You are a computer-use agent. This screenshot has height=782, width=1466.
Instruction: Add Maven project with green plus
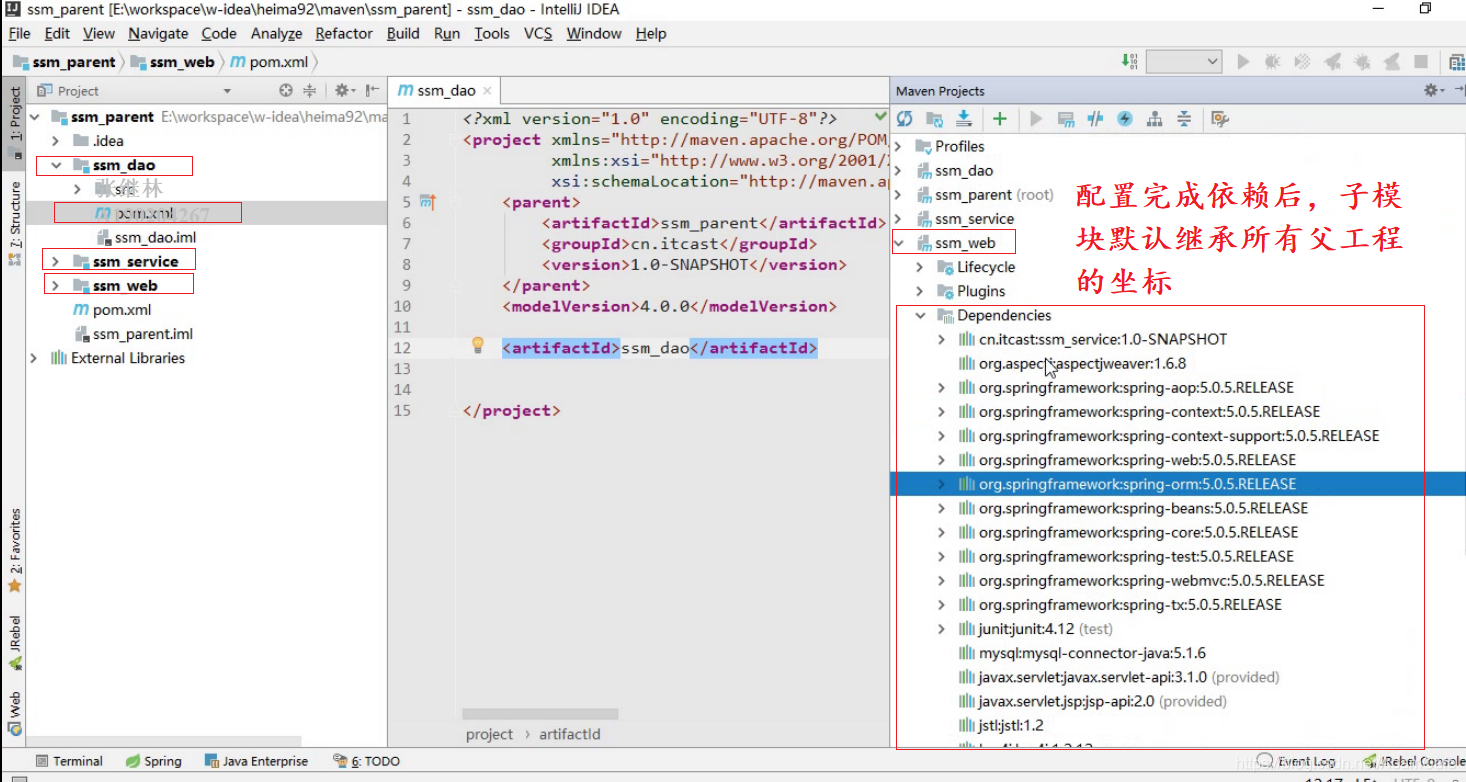pos(1000,119)
